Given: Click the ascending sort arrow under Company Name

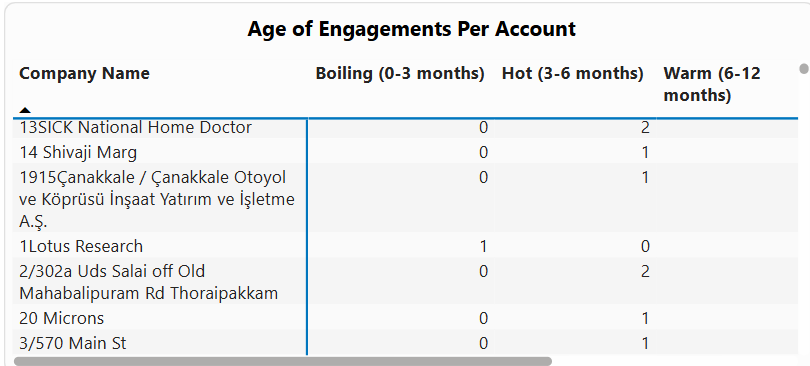Looking at the screenshot, I should point(25,109).
